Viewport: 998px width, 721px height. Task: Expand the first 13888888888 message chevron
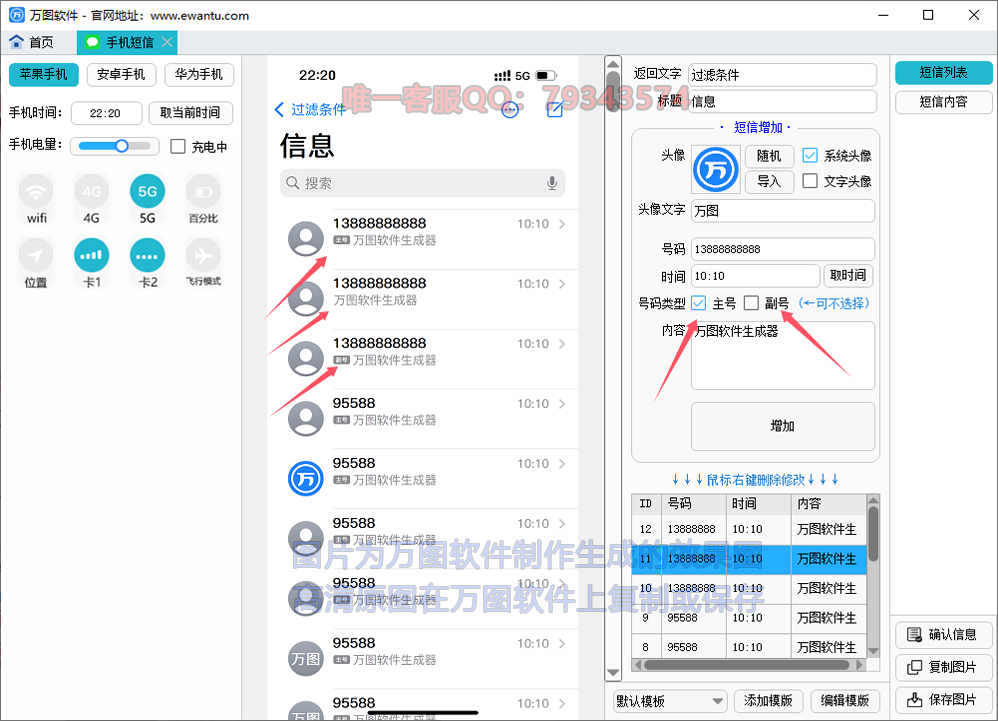click(562, 224)
